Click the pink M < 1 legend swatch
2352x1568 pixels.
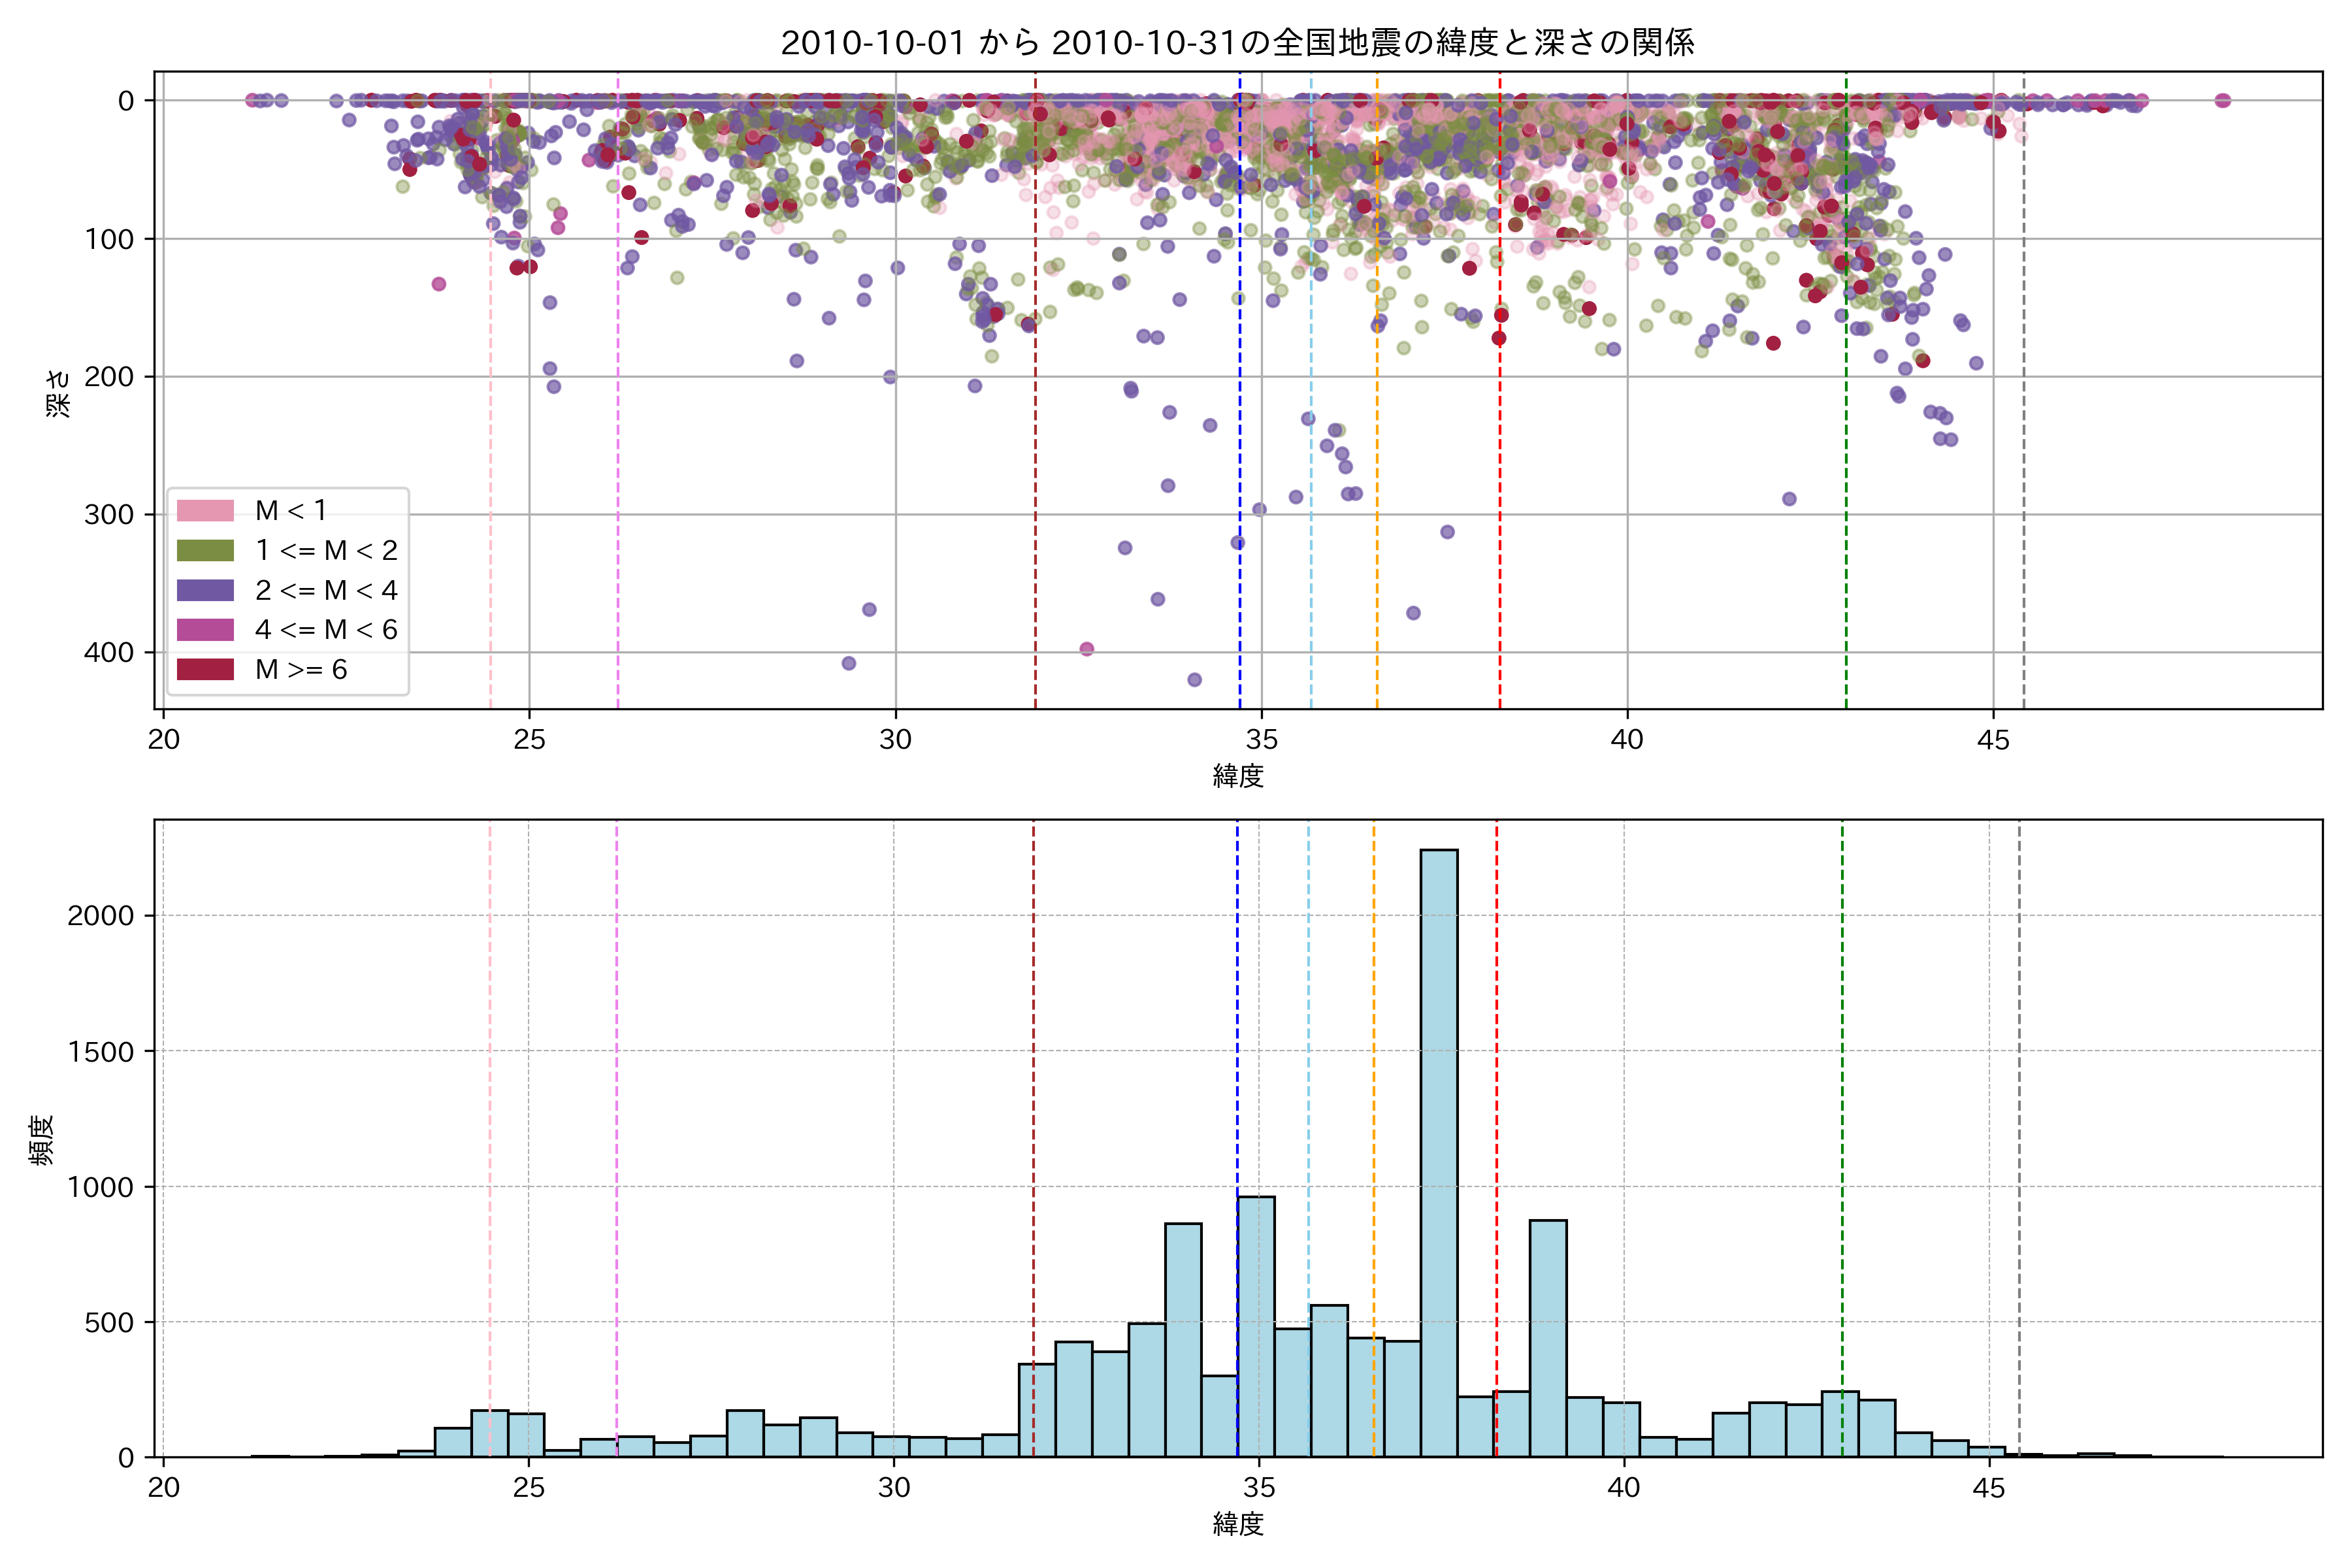(x=205, y=511)
